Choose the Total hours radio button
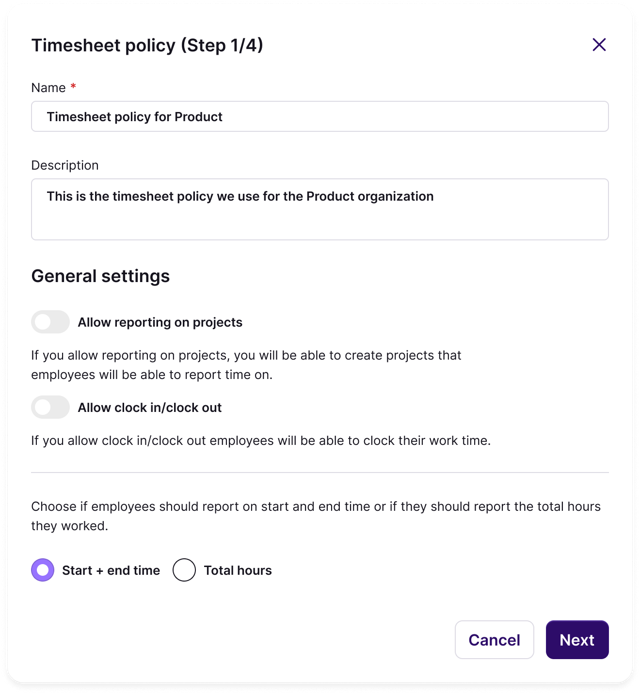 coord(184,570)
